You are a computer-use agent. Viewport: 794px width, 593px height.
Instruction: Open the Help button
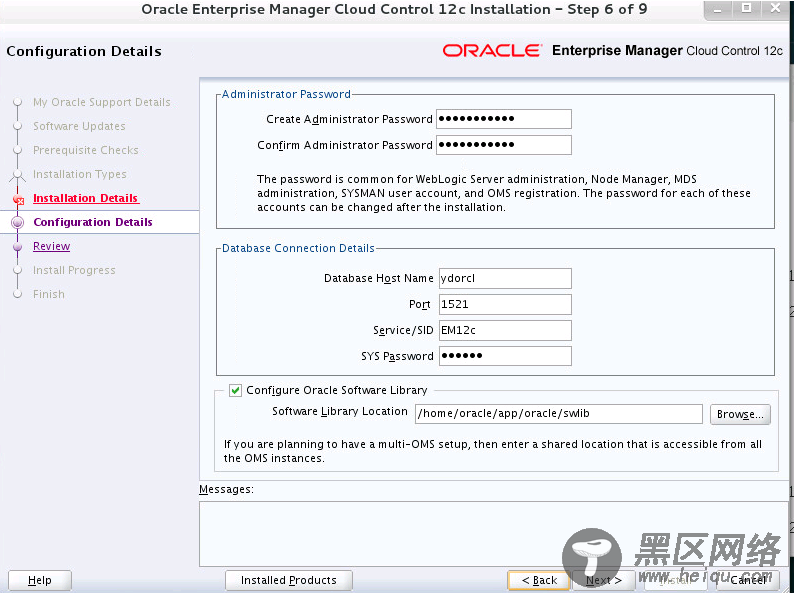coord(39,580)
